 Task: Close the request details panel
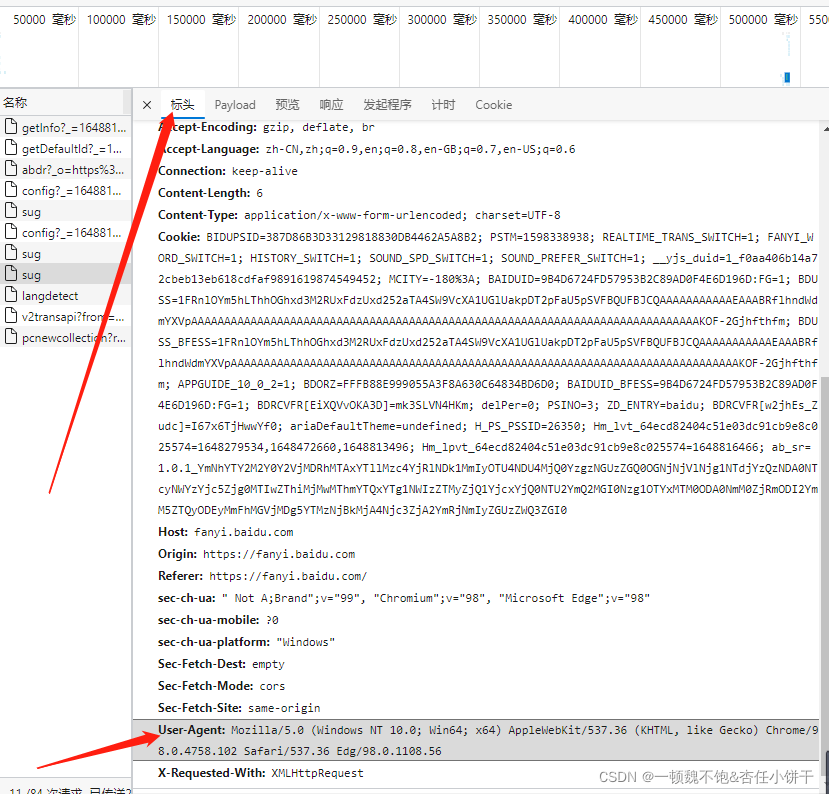(147, 105)
